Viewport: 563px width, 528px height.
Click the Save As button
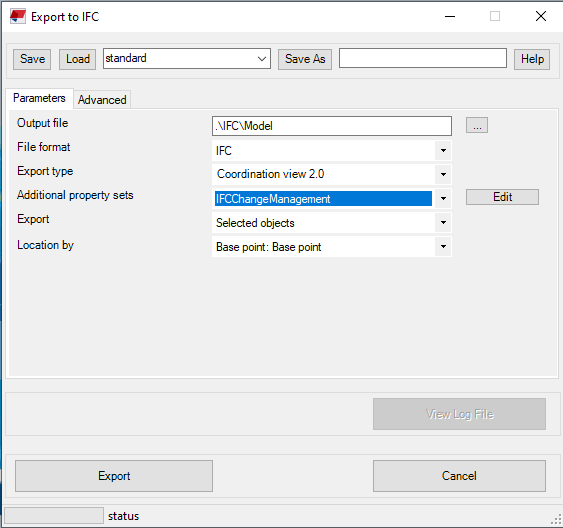click(305, 59)
